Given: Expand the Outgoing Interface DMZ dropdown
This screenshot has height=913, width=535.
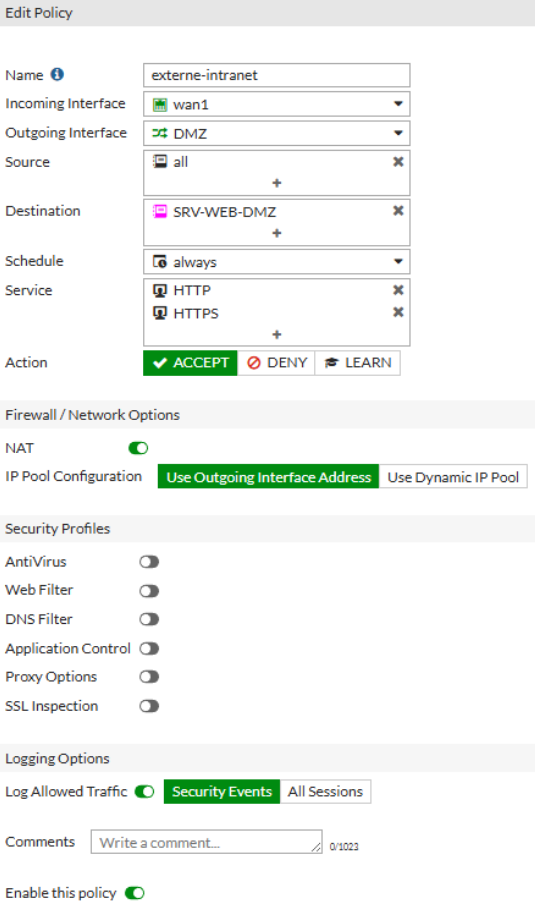Looking at the screenshot, I should point(277,133).
